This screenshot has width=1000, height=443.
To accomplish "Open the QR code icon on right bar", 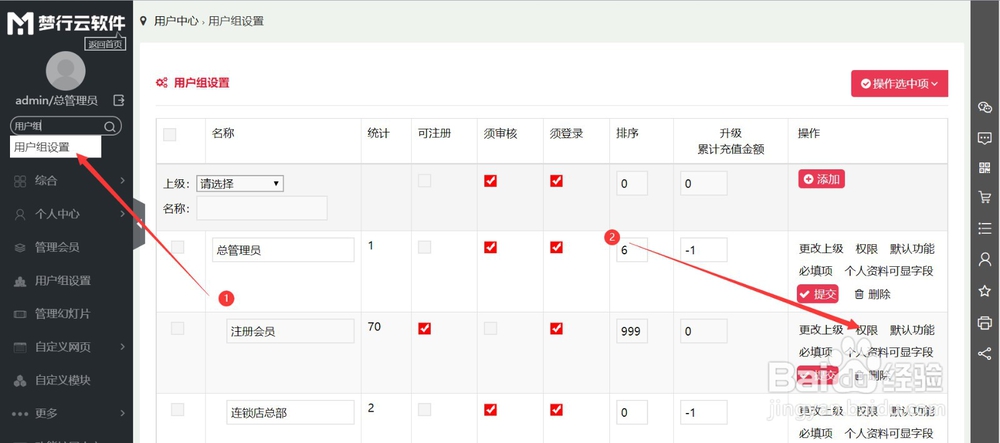I will (985, 168).
